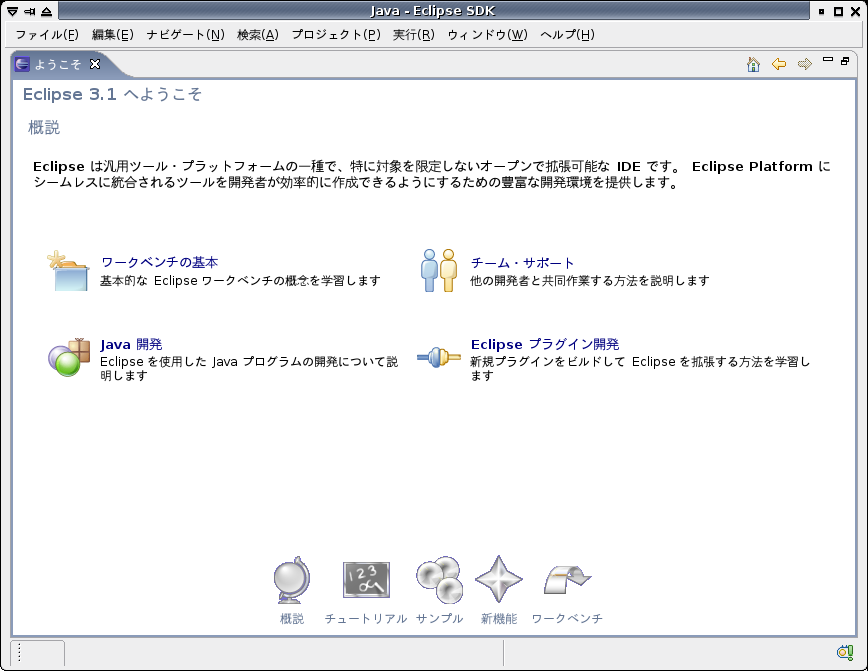This screenshot has width=868, height=671.
Task: Click the ワークベンチ arrow icon
Action: coord(567,580)
